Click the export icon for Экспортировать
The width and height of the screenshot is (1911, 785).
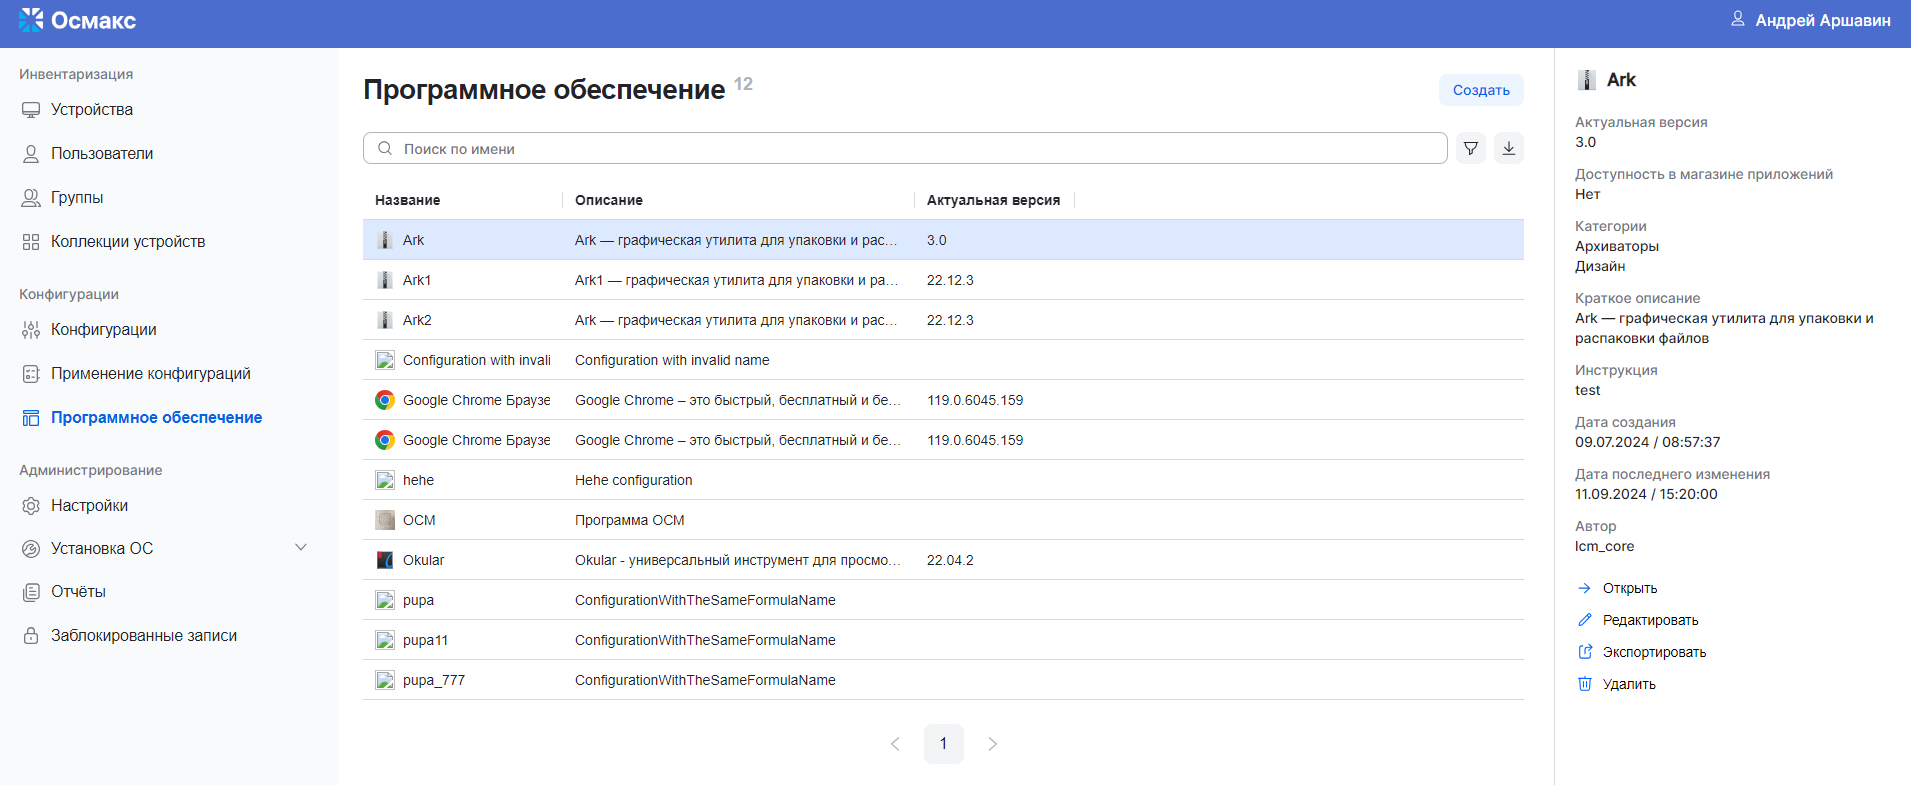pos(1584,652)
